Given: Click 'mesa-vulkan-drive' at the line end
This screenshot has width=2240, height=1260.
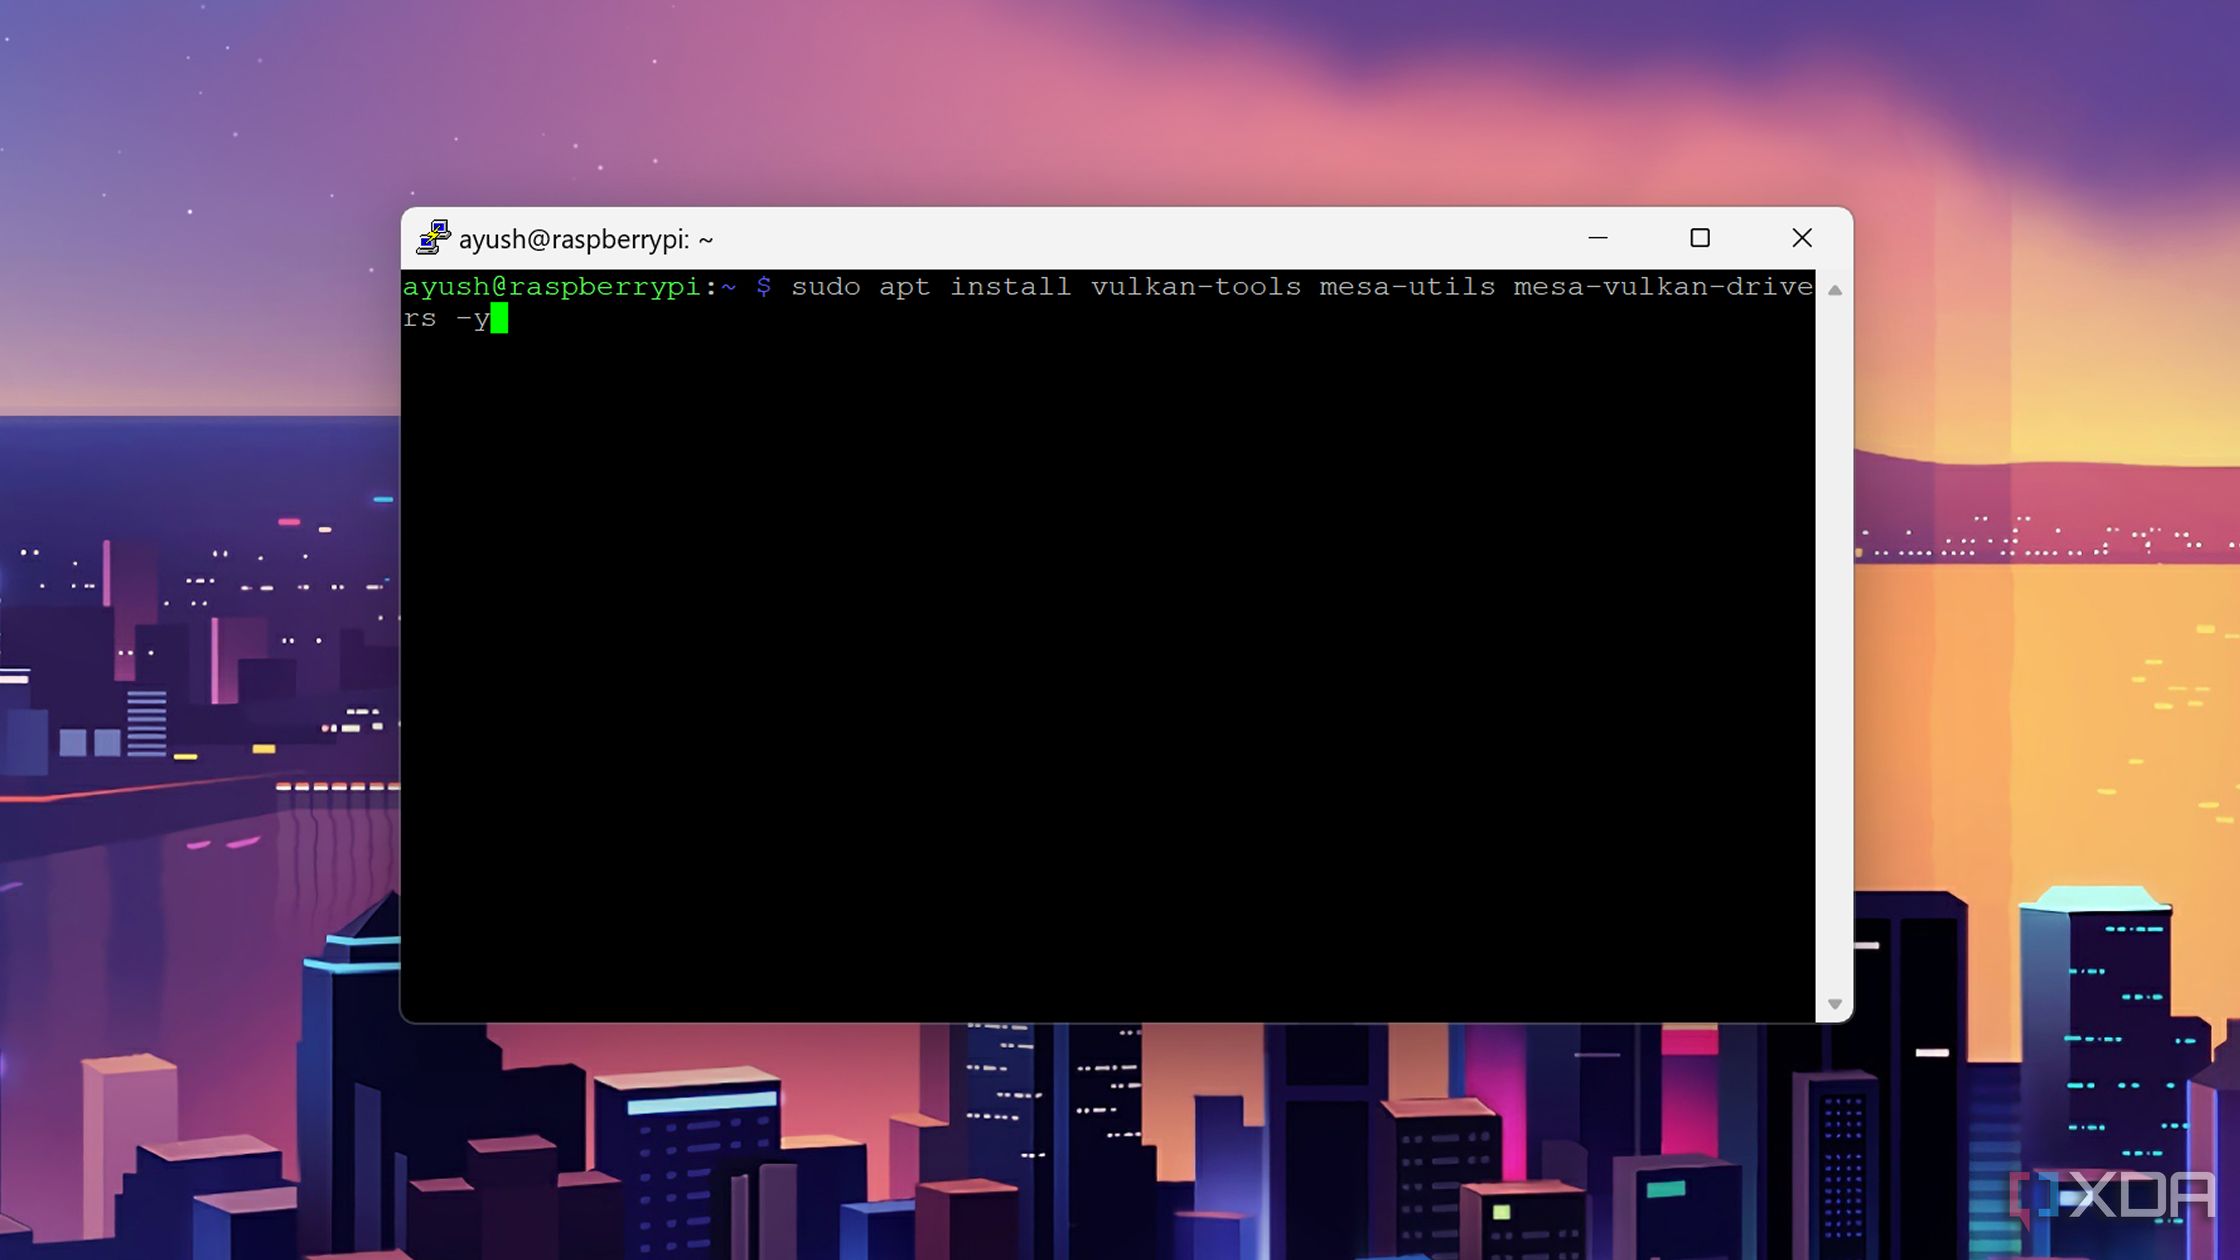Looking at the screenshot, I should point(1663,287).
